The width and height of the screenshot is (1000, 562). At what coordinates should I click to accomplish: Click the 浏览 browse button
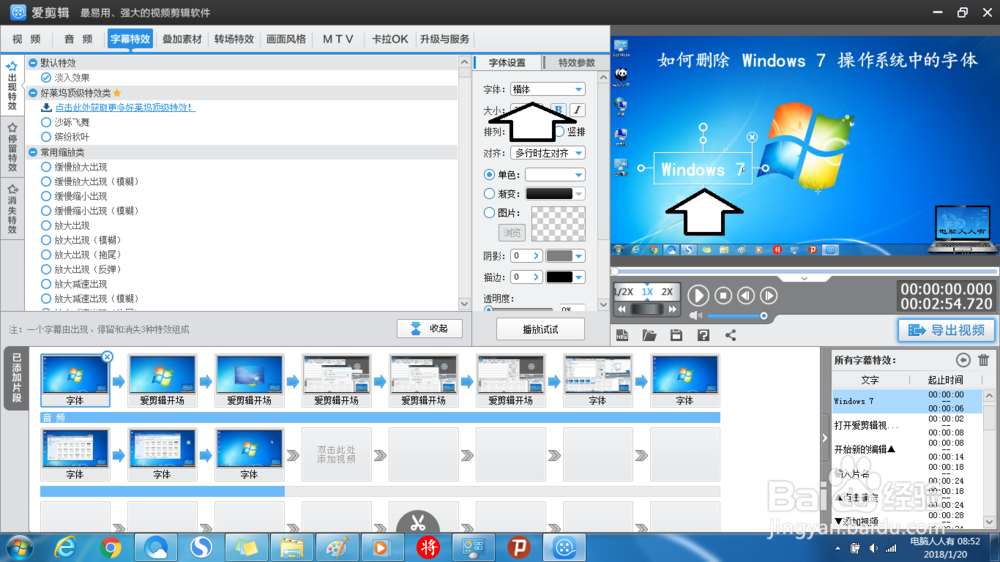511,233
